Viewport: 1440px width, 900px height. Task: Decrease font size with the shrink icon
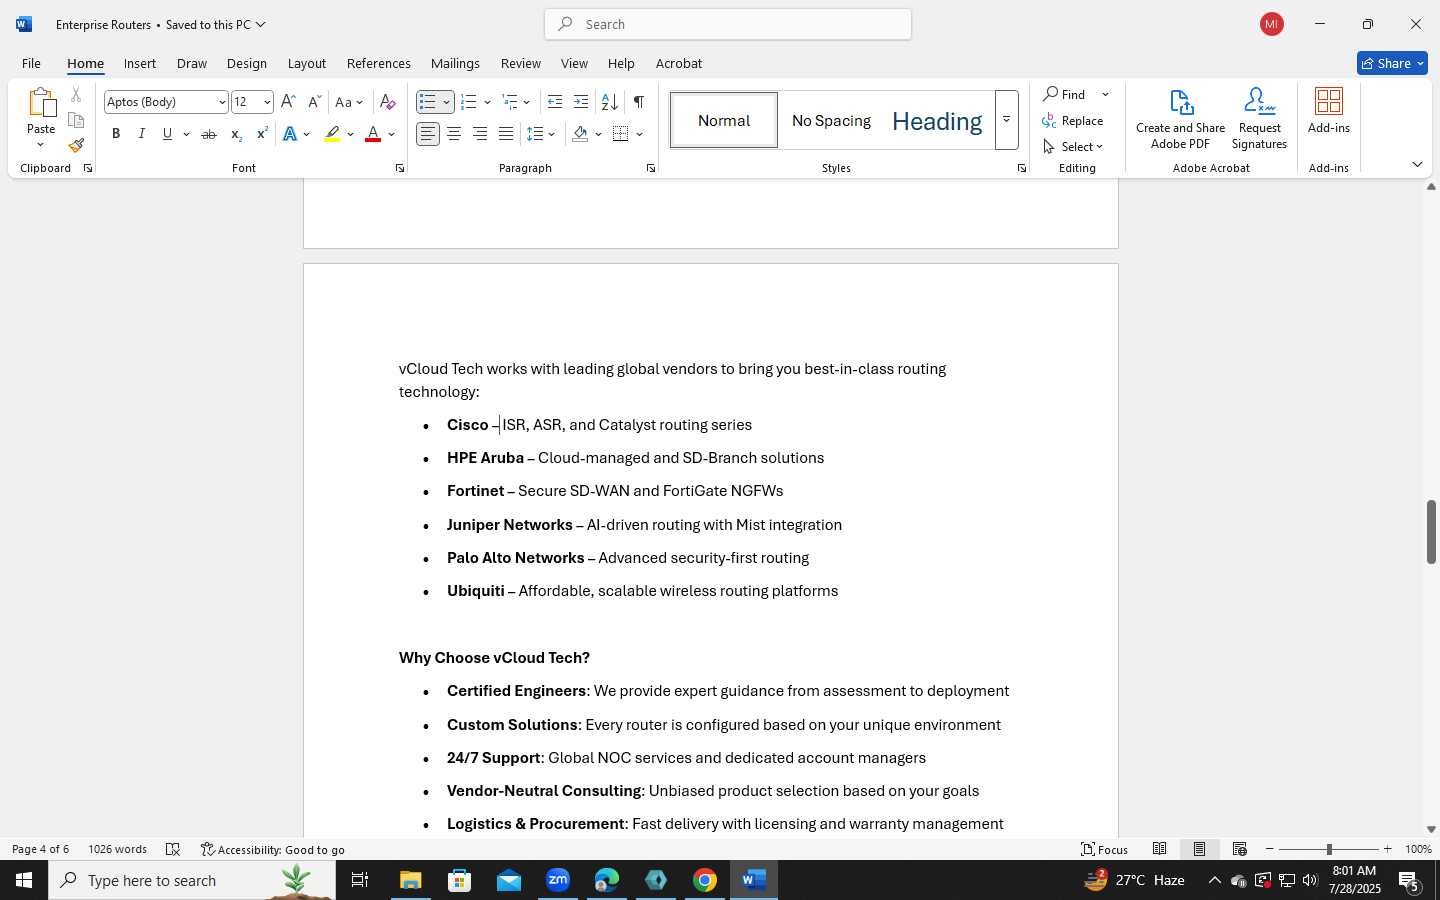point(314,102)
